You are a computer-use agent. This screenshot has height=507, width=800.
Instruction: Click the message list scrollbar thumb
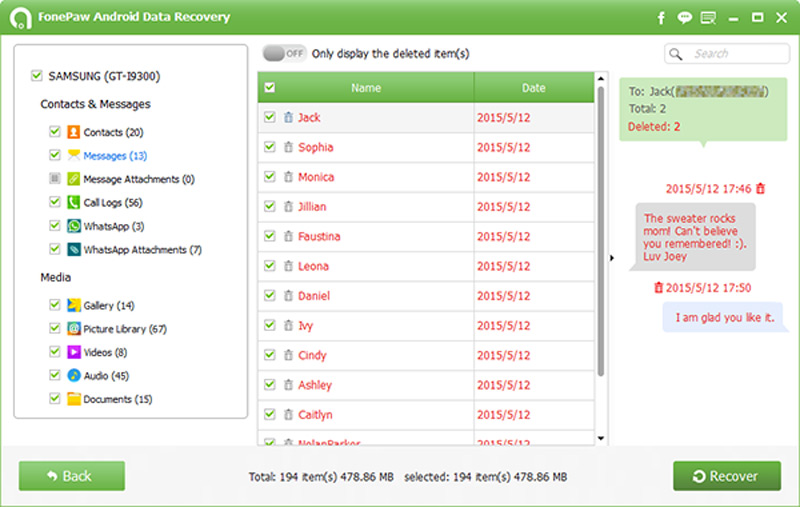pos(601,232)
